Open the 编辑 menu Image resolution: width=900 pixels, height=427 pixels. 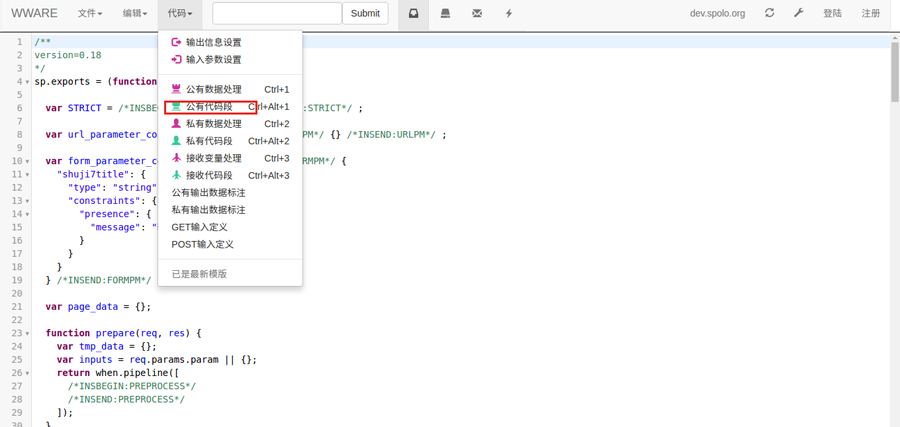(135, 13)
